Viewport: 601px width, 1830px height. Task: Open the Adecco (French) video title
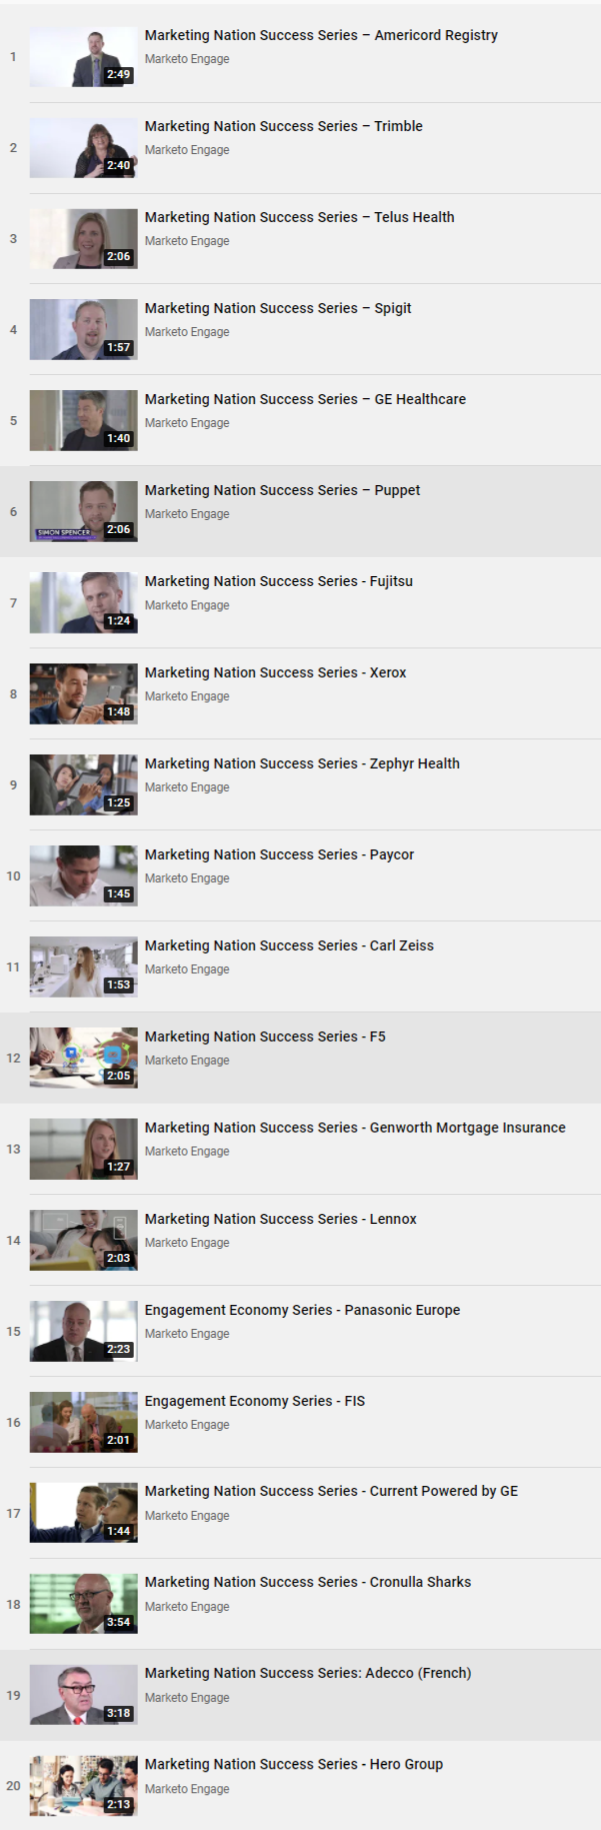[308, 1673]
